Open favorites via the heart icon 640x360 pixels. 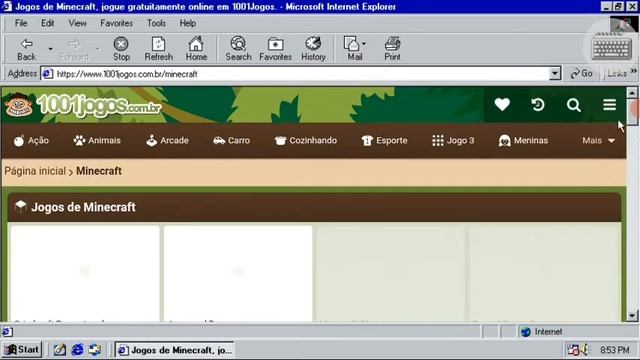click(502, 104)
